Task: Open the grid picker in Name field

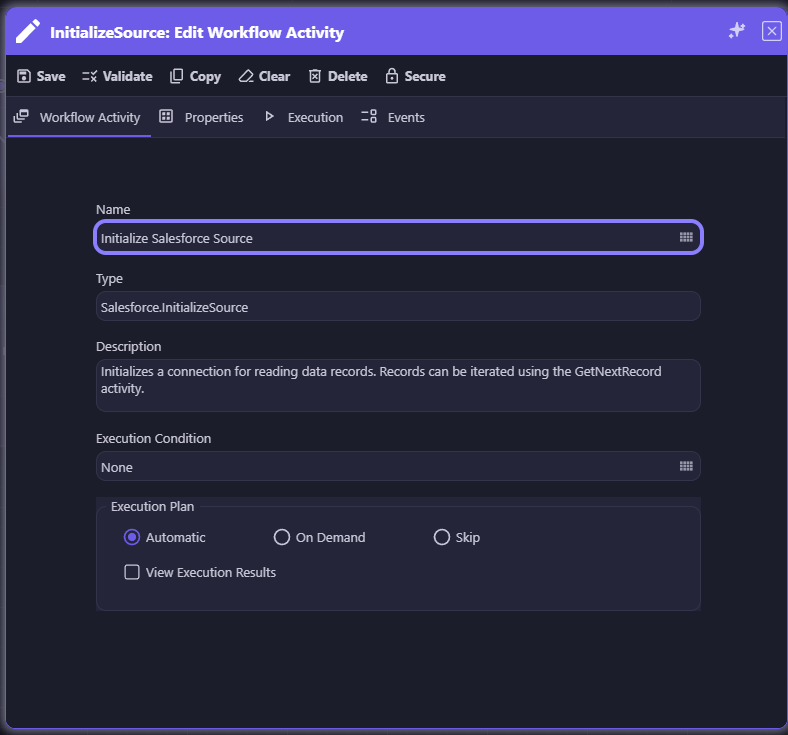Action: pos(686,237)
